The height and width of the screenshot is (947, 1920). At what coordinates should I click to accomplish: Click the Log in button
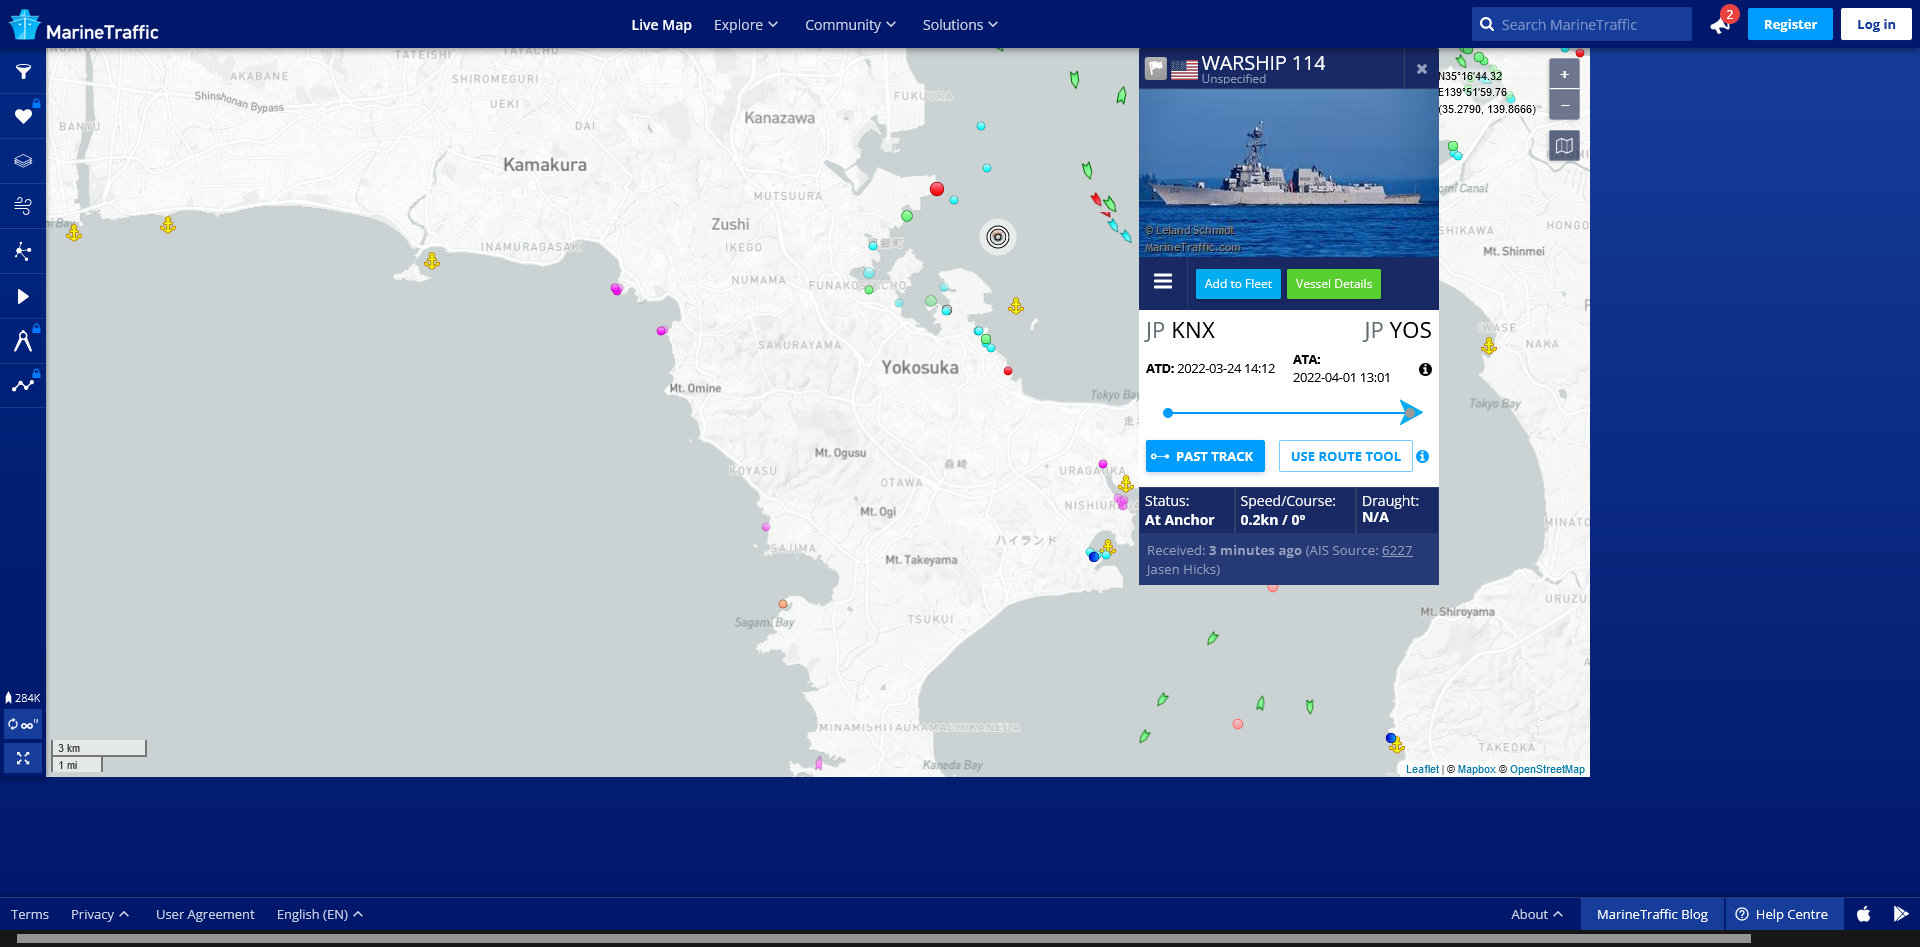[x=1876, y=24]
